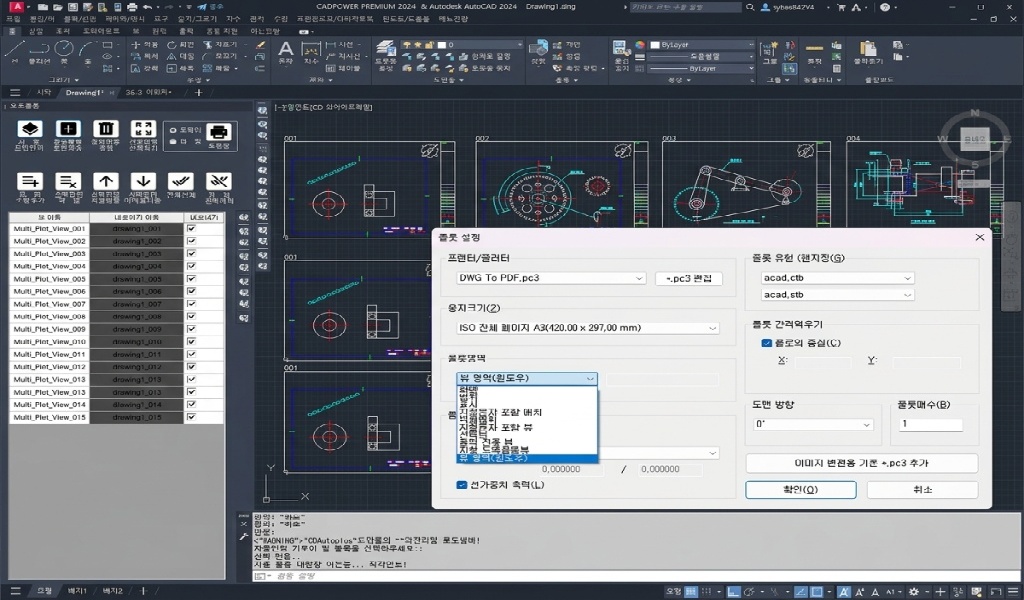Open the DWG To PDF.pc3 printer dropdown
The height and width of the screenshot is (600, 1024).
point(551,277)
